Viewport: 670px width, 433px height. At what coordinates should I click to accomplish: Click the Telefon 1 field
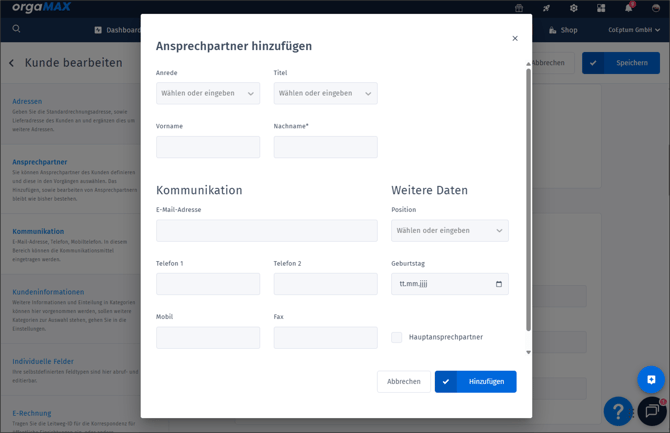pos(208,284)
